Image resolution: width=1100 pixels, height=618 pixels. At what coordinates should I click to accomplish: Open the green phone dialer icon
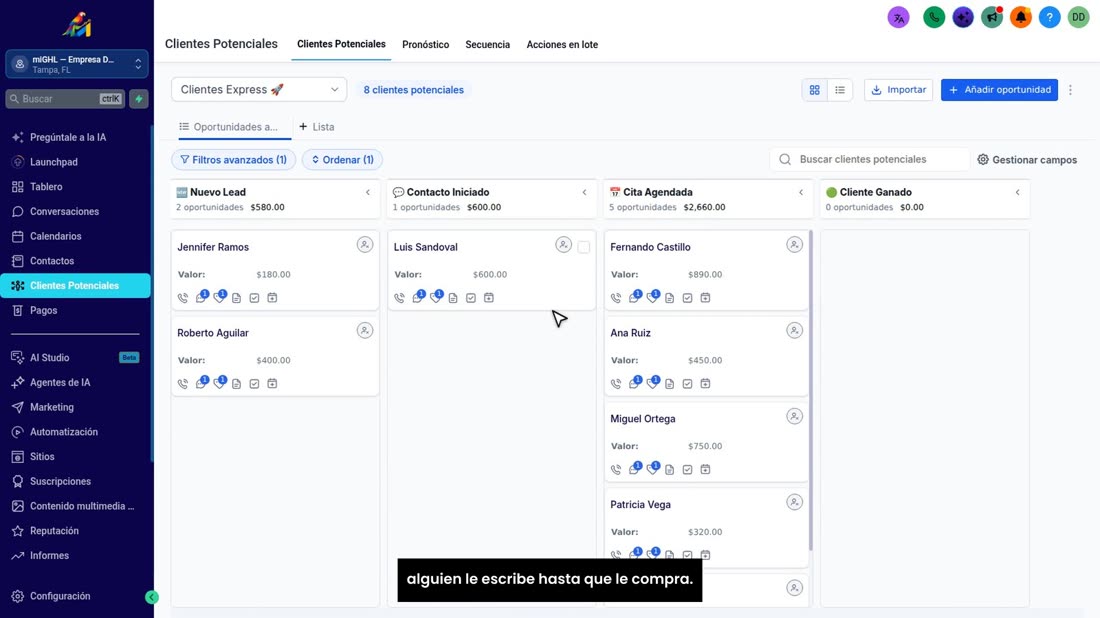[934, 18]
